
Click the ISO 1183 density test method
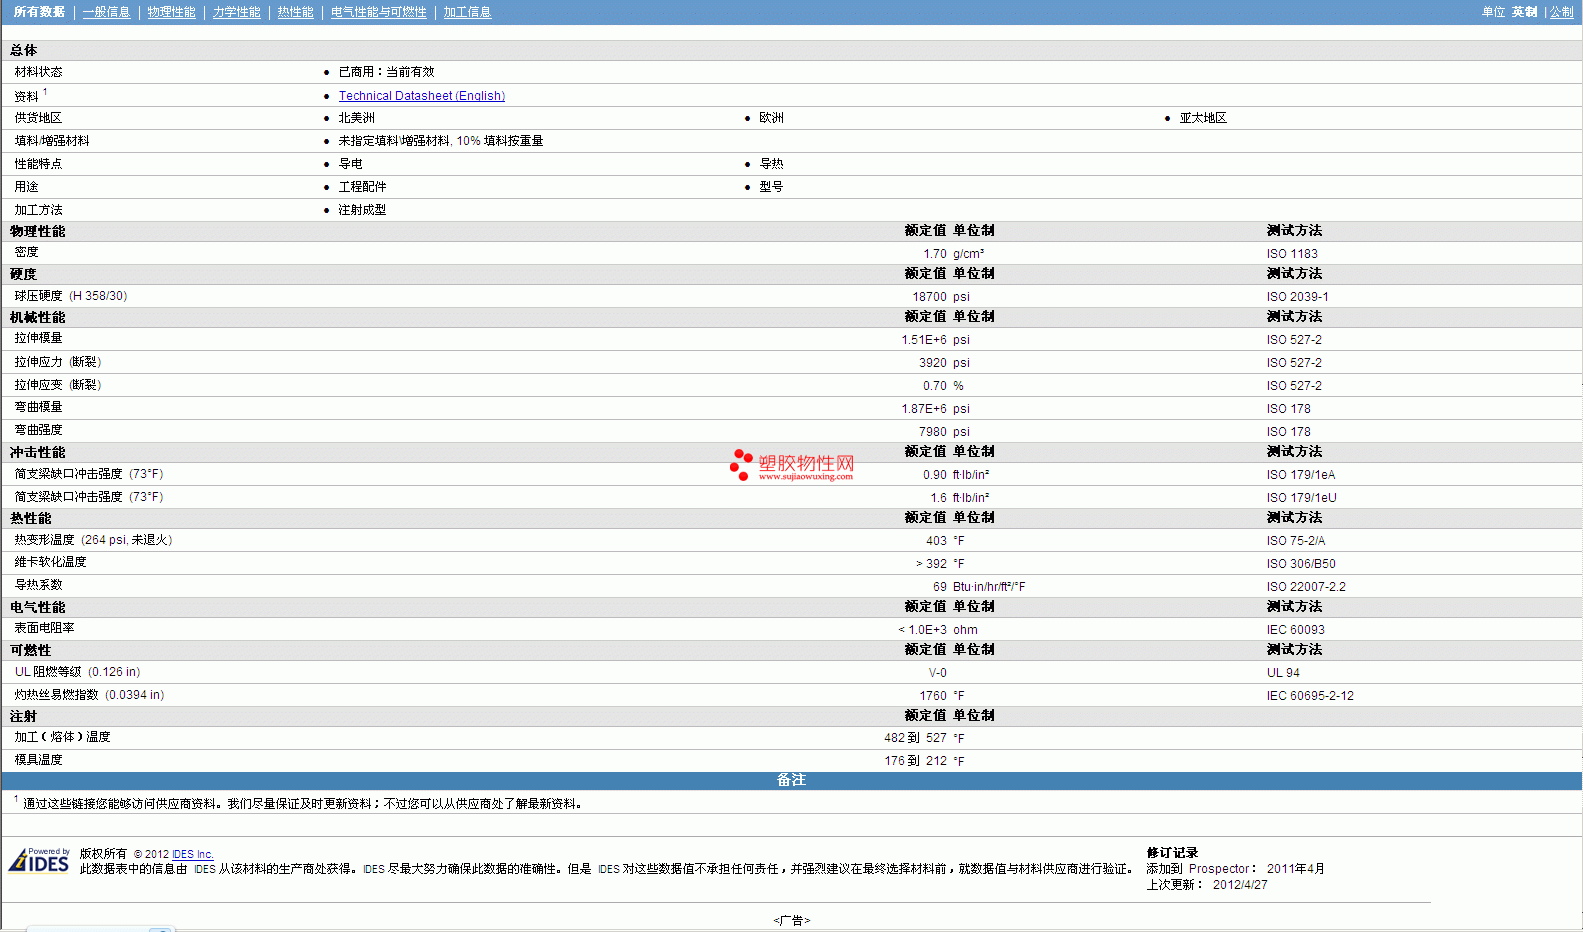click(x=1291, y=254)
